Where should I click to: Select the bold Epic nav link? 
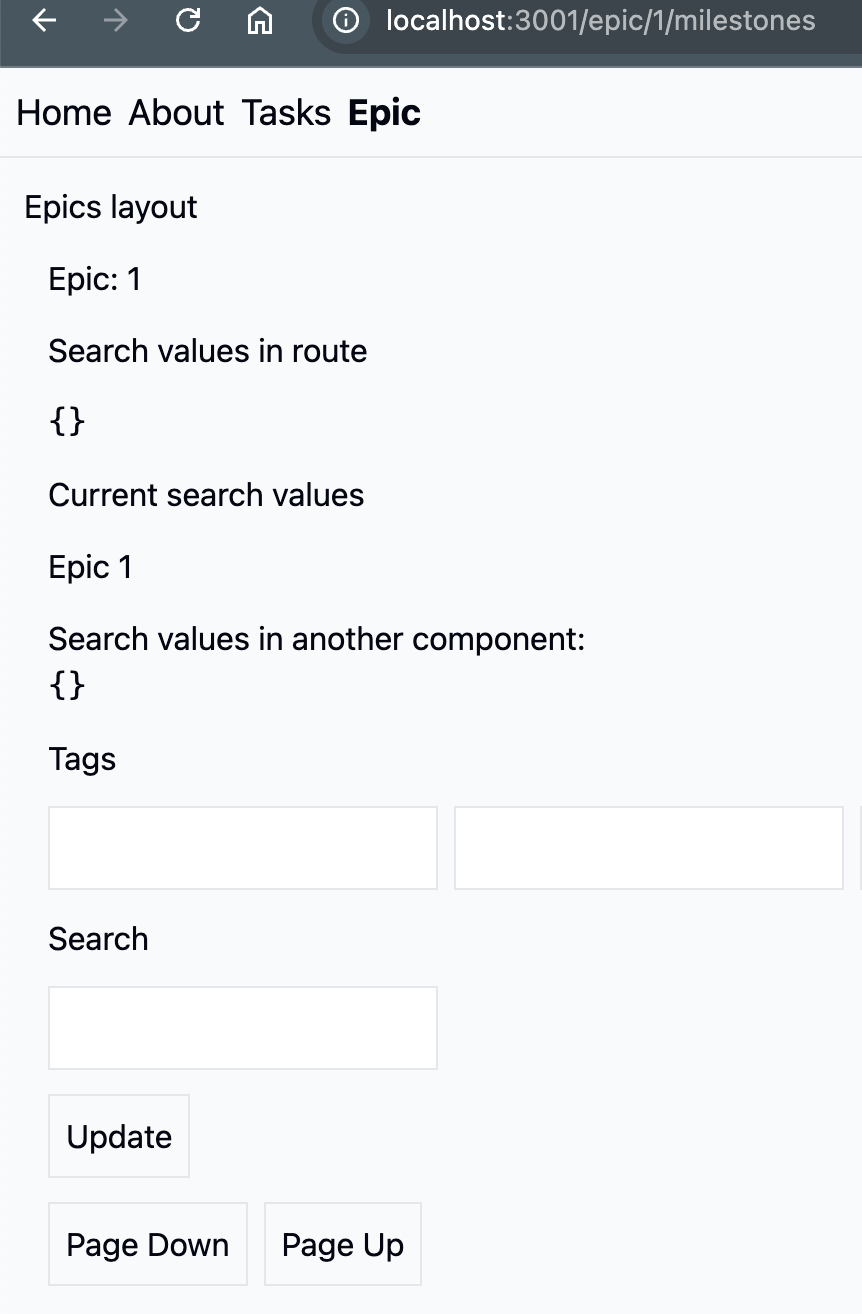384,113
